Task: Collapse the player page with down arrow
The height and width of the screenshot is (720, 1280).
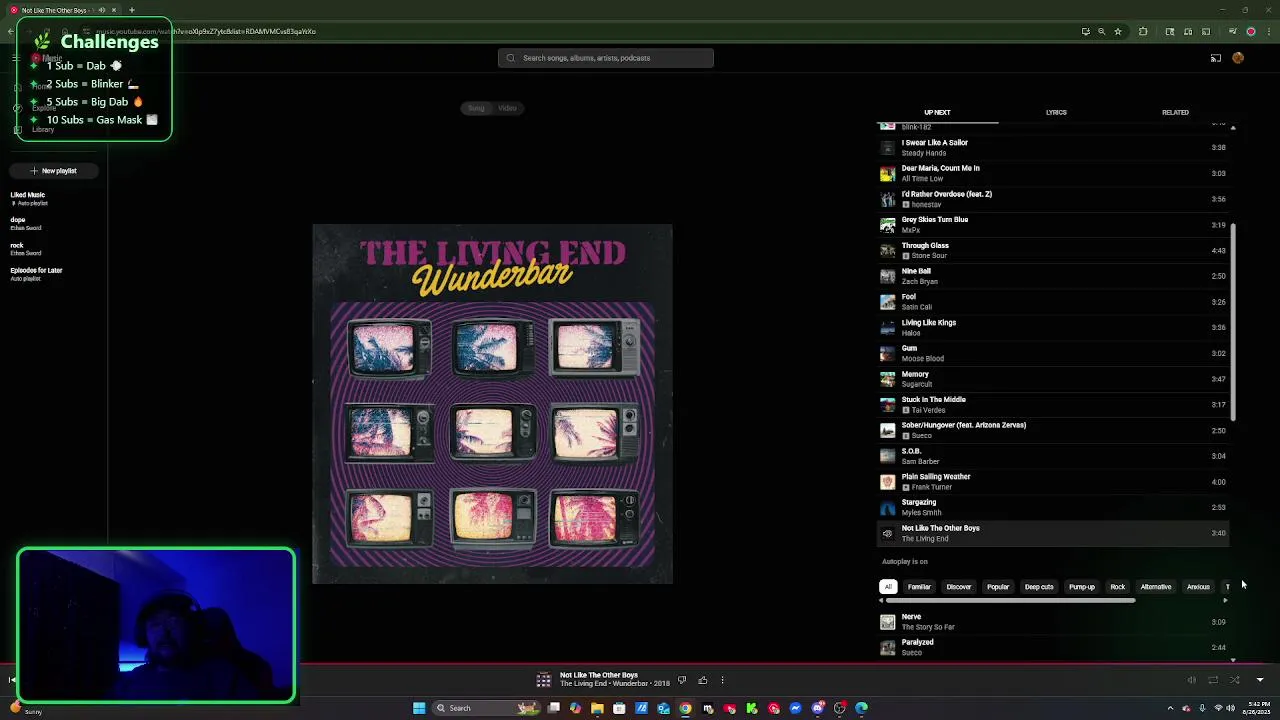Action: 1260,680
